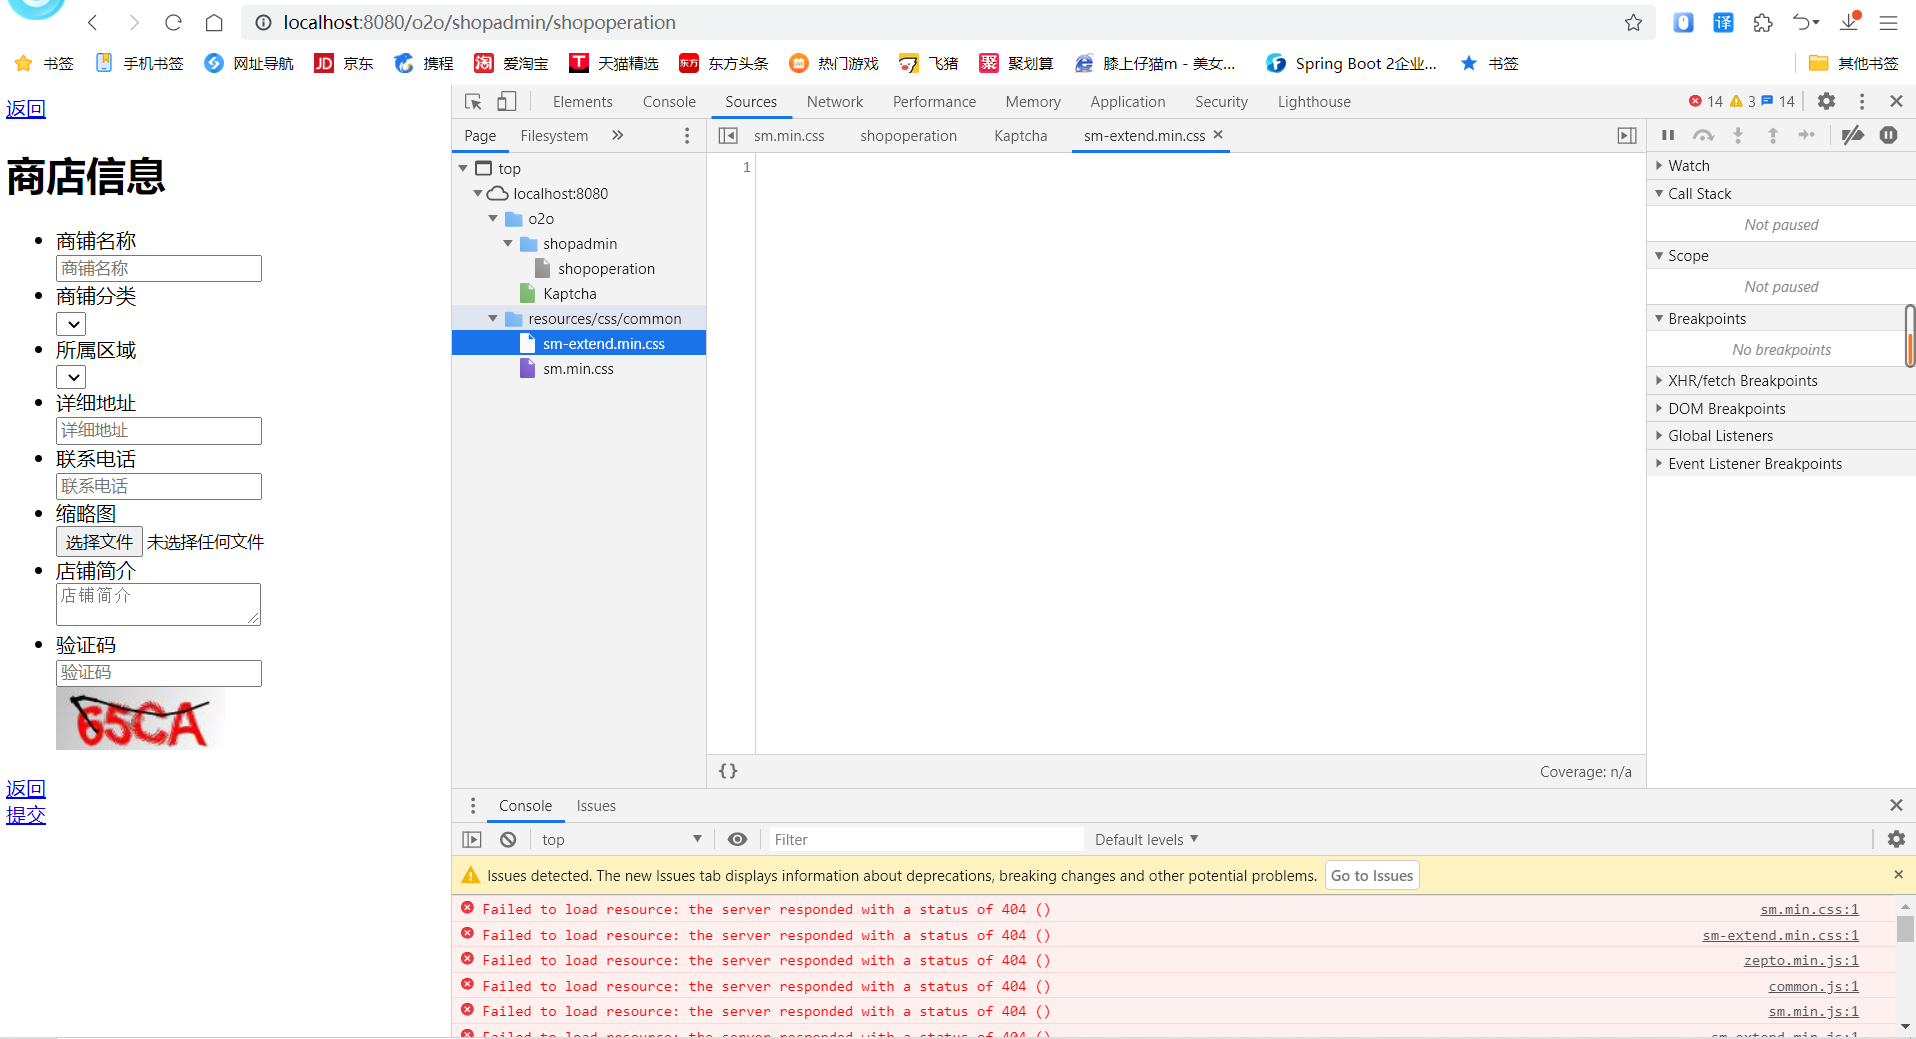This screenshot has height=1039, width=1916.
Task: Expand XHR/fetch Breakpoints section
Action: point(1659,380)
